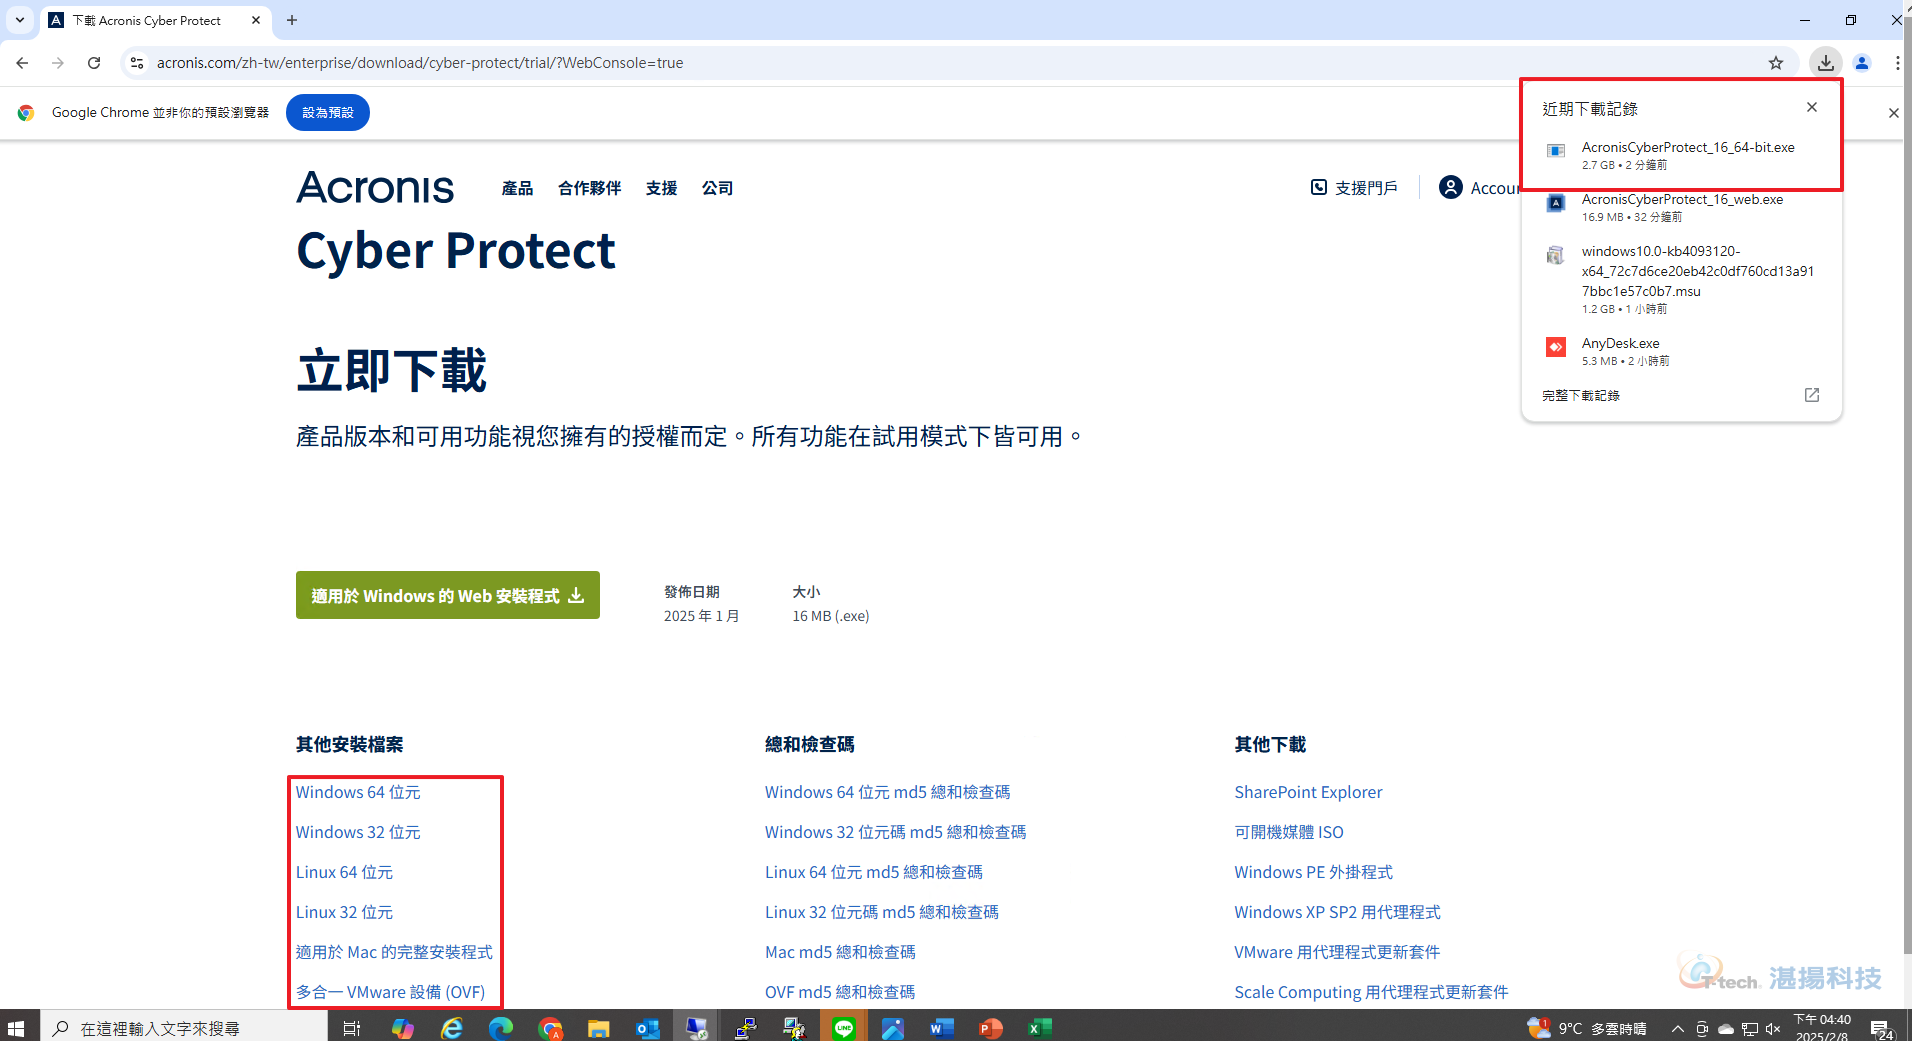Show hidden system tray icons

[1677, 1028]
